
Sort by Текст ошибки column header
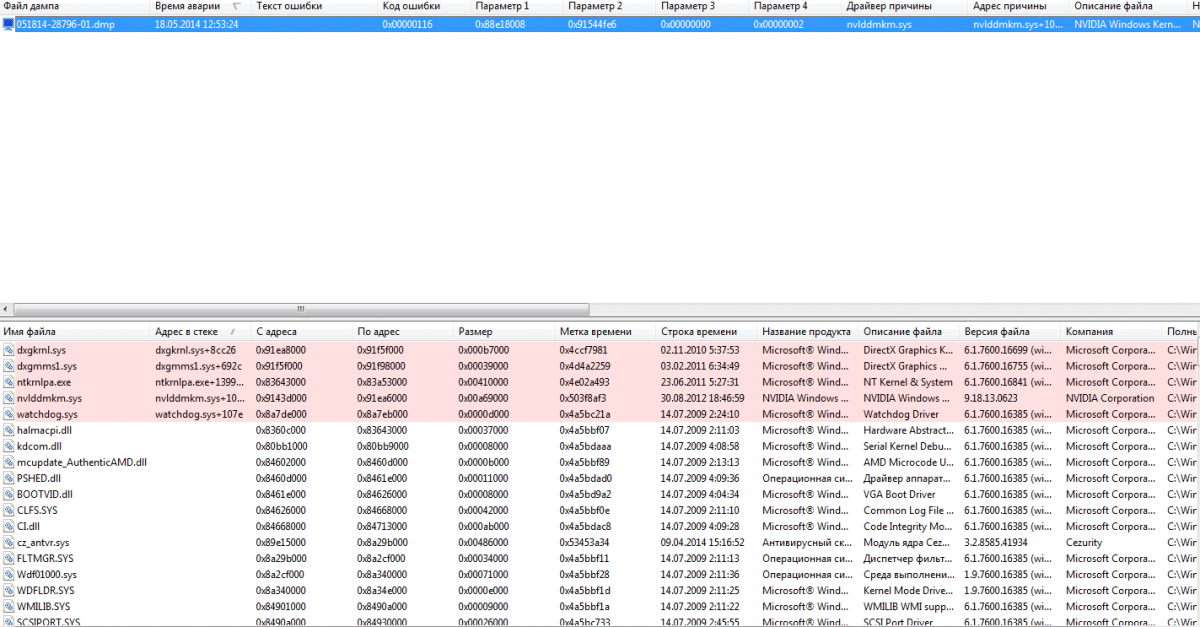315,6
